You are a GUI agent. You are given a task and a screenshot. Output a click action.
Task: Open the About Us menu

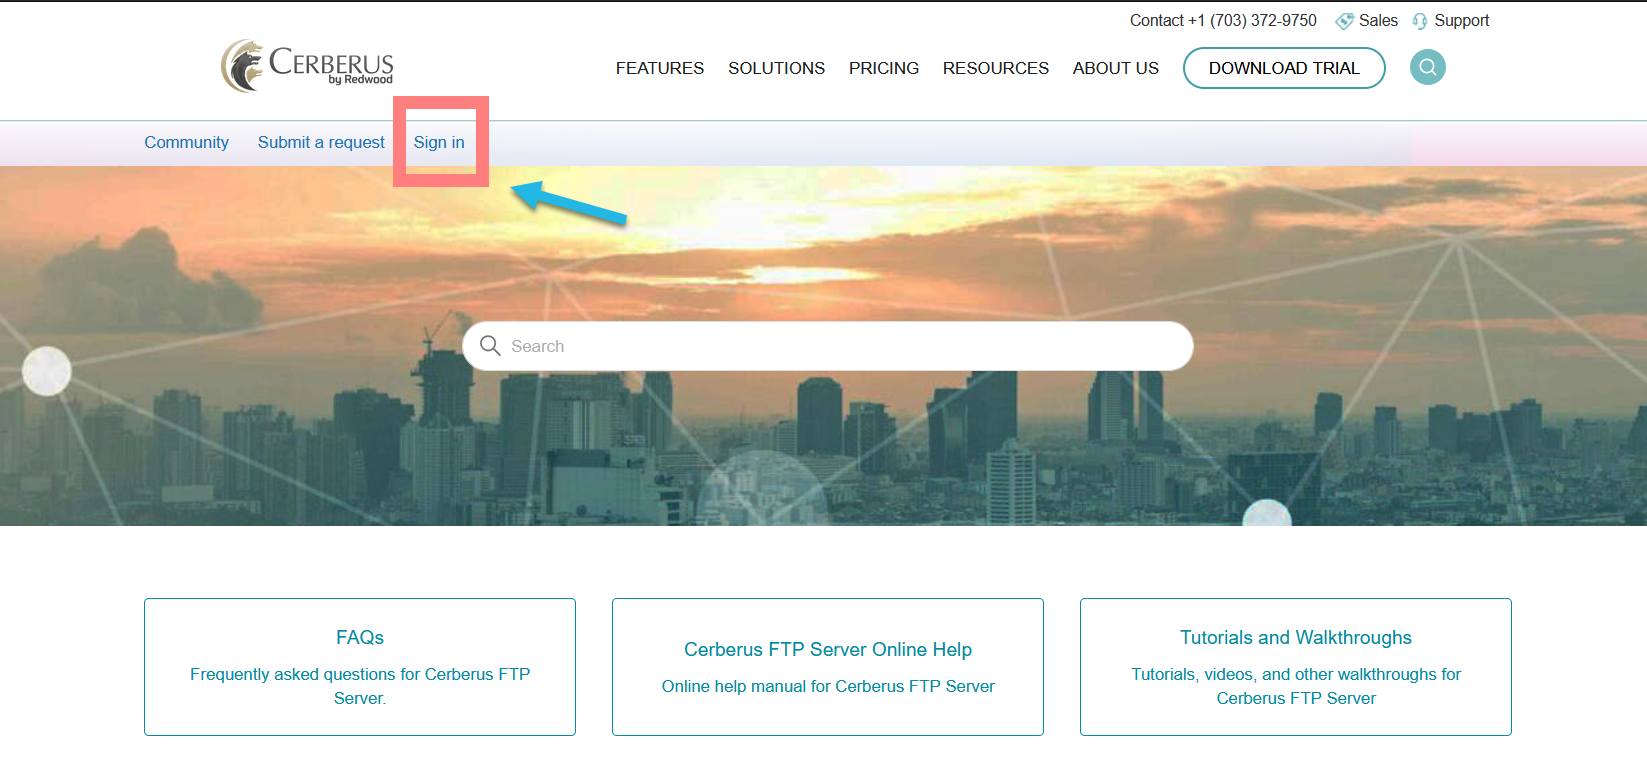pos(1116,68)
